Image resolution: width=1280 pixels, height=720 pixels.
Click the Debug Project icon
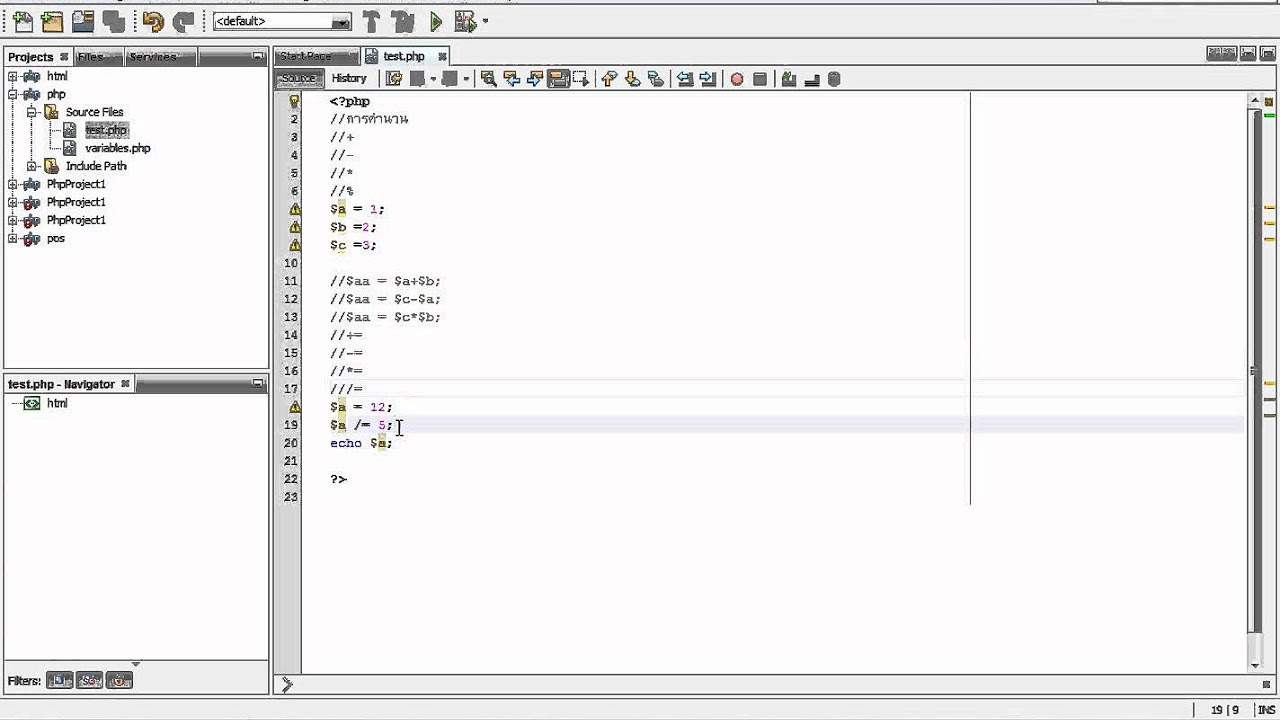tap(465, 21)
